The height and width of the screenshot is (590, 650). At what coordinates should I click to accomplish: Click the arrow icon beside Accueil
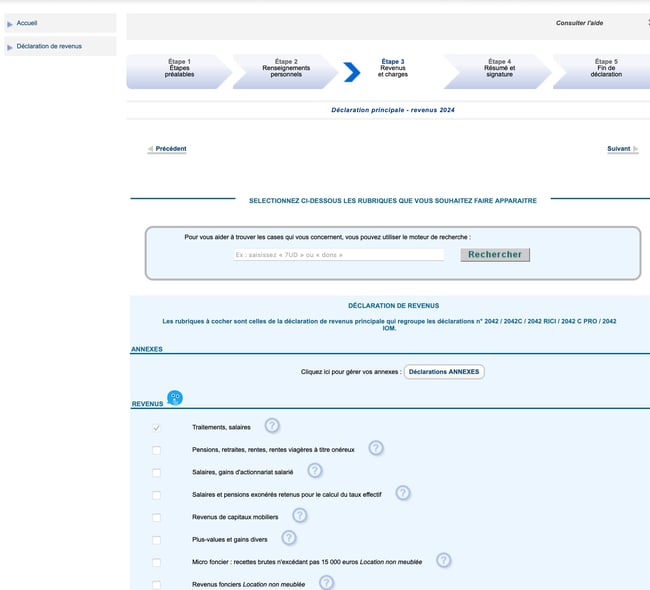pyautogui.click(x=10, y=24)
